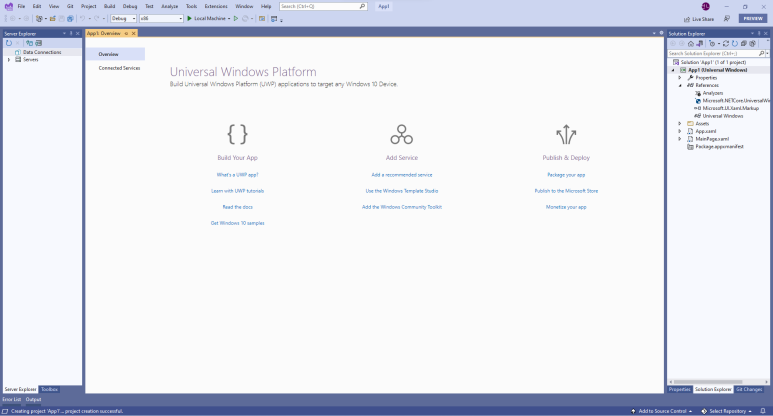Viewport: 773px width, 416px height.
Task: Expand the Properties node in Solution Explorer
Action: pyautogui.click(x=680, y=78)
